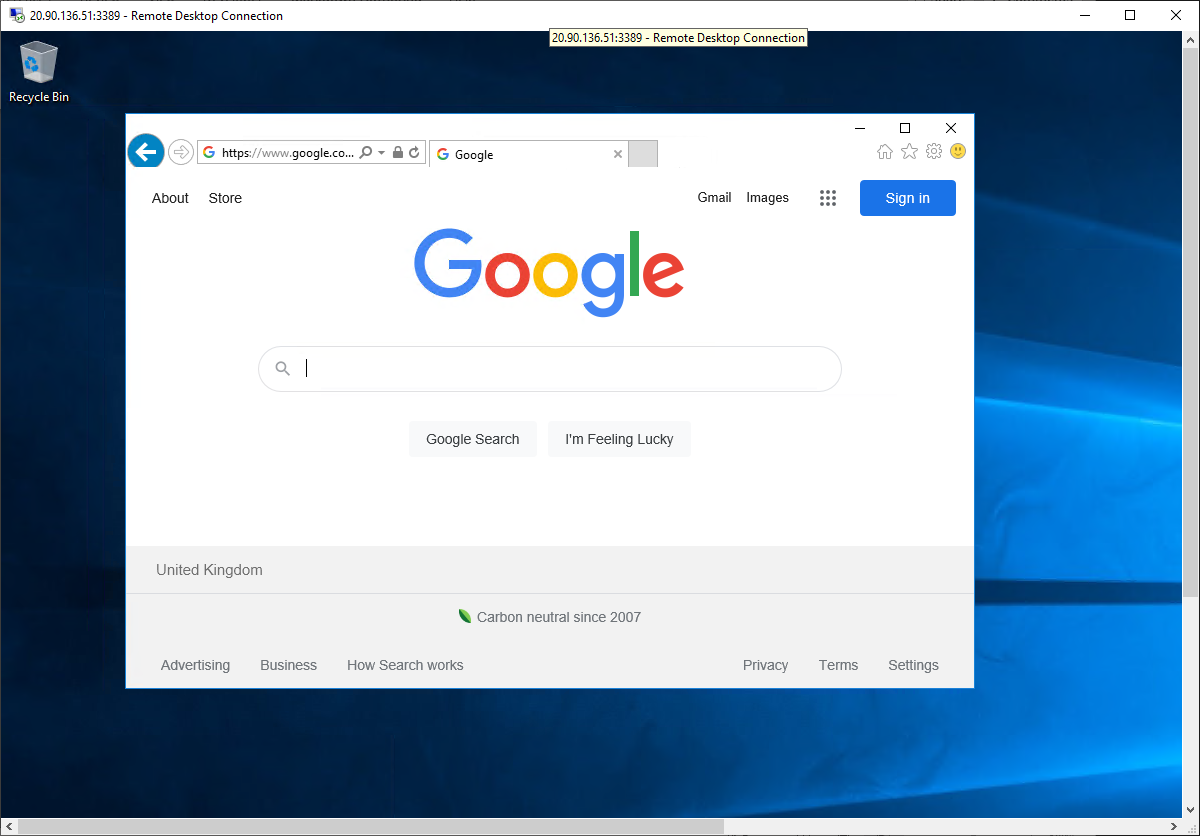Image resolution: width=1200 pixels, height=836 pixels.
Task: Click I'm Feeling Lucky
Action: [x=619, y=439]
